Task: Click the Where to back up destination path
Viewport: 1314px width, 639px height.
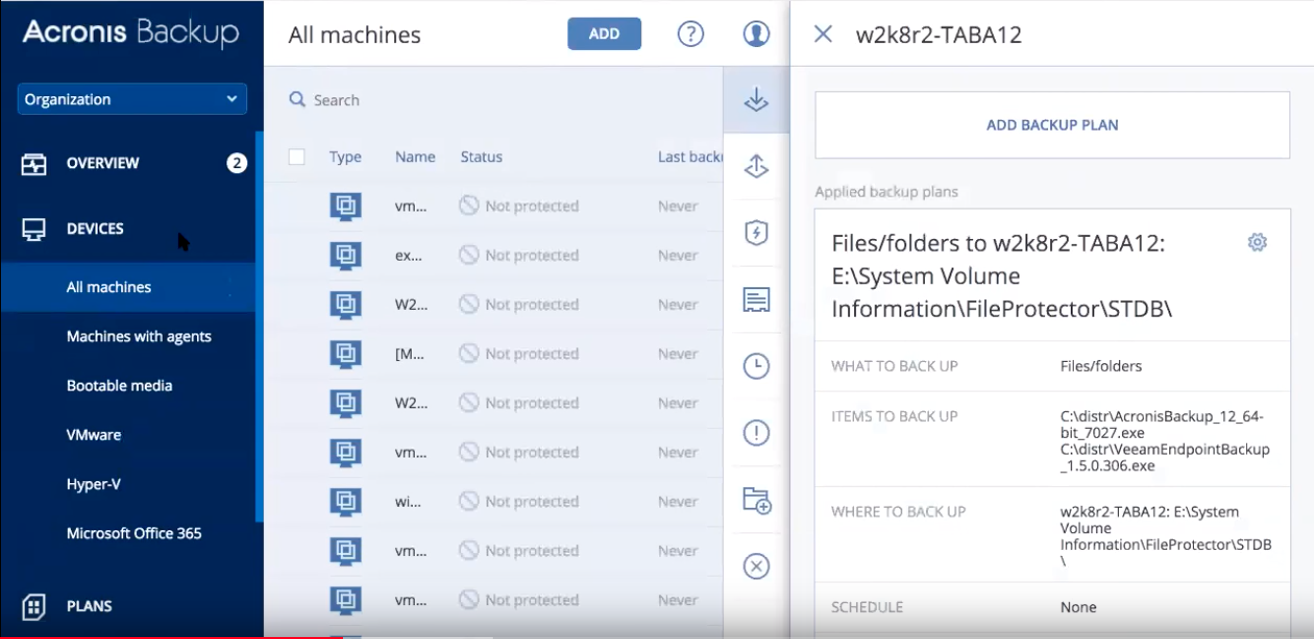Action: point(1166,536)
